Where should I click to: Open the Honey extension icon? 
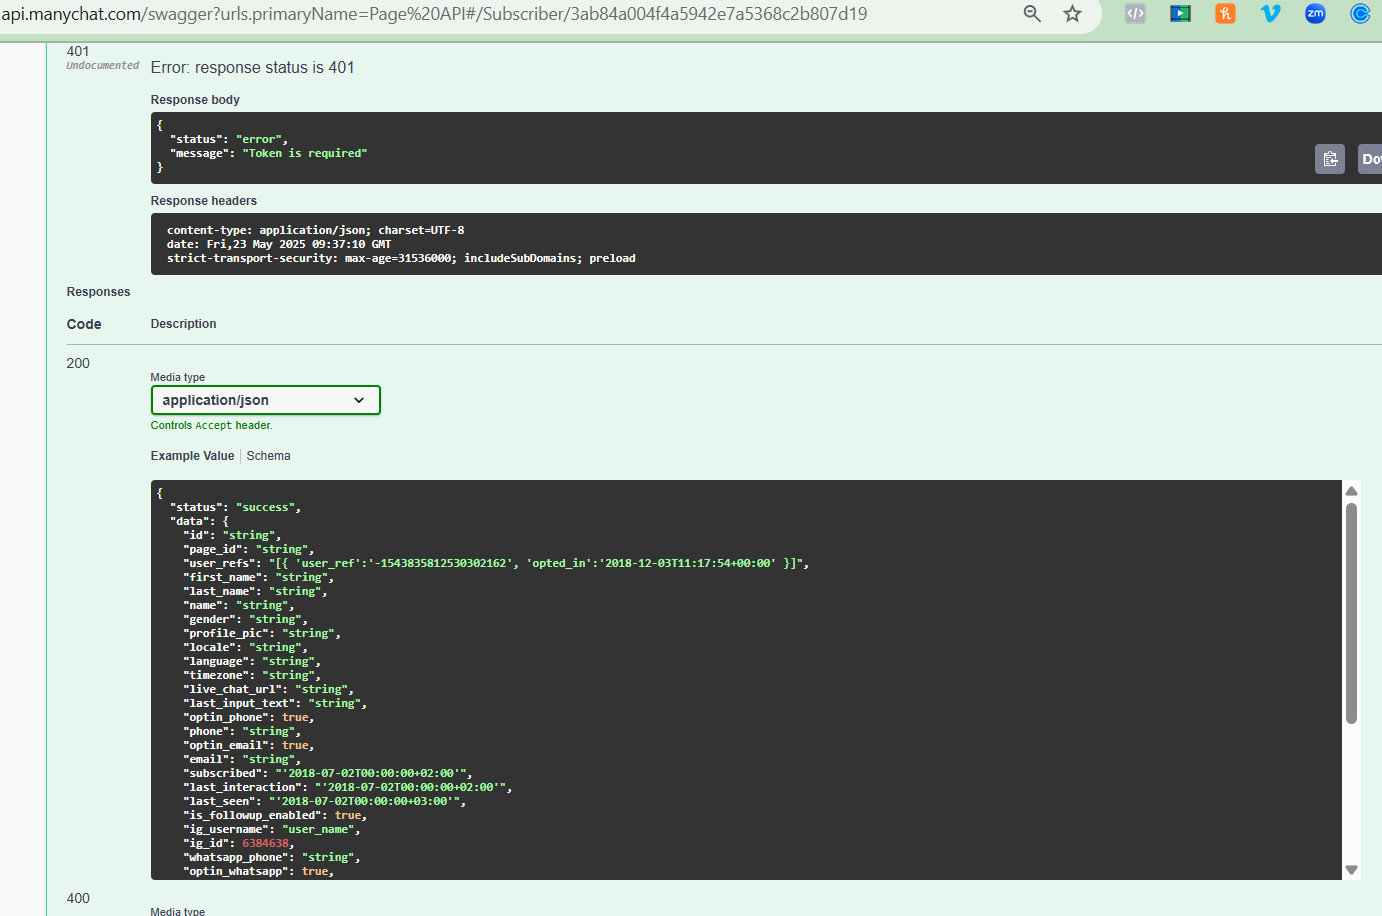1225,14
